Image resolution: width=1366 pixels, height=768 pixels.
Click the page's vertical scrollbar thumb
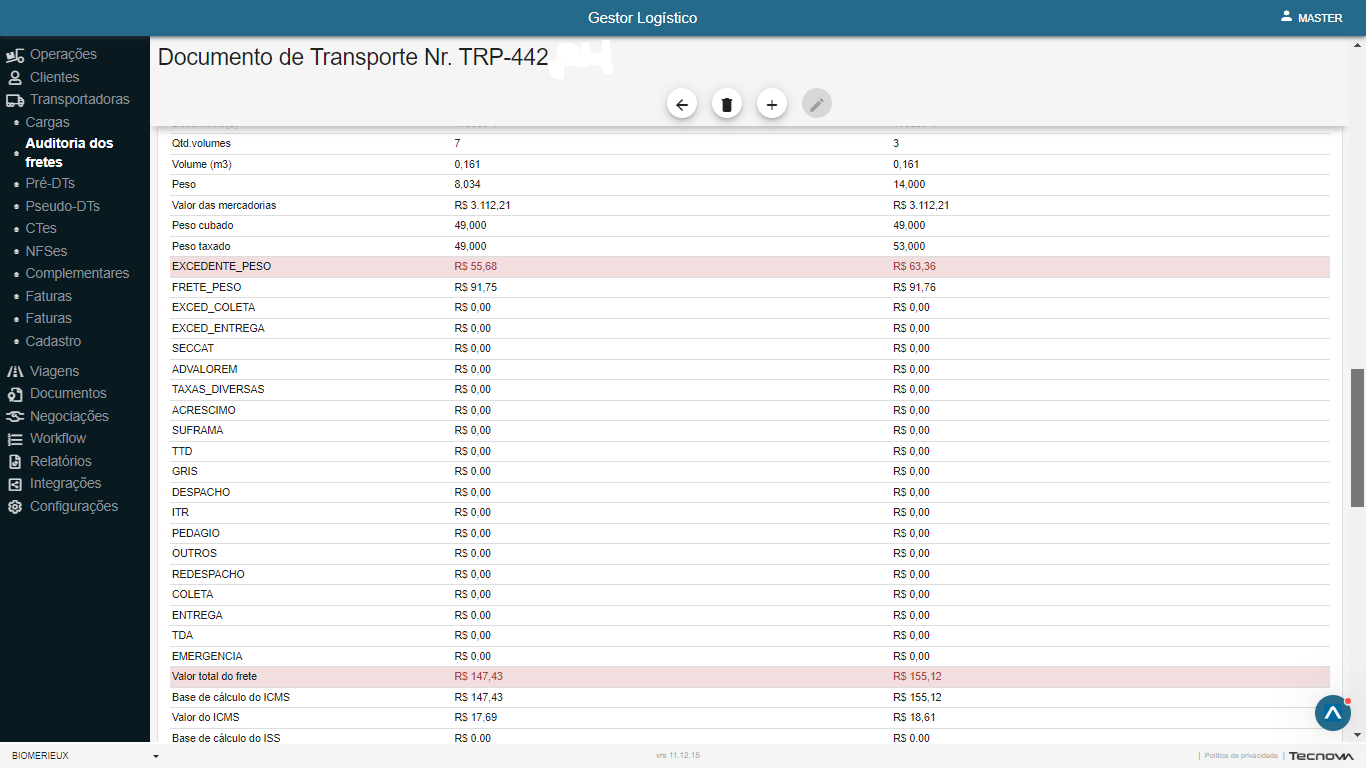(1358, 438)
